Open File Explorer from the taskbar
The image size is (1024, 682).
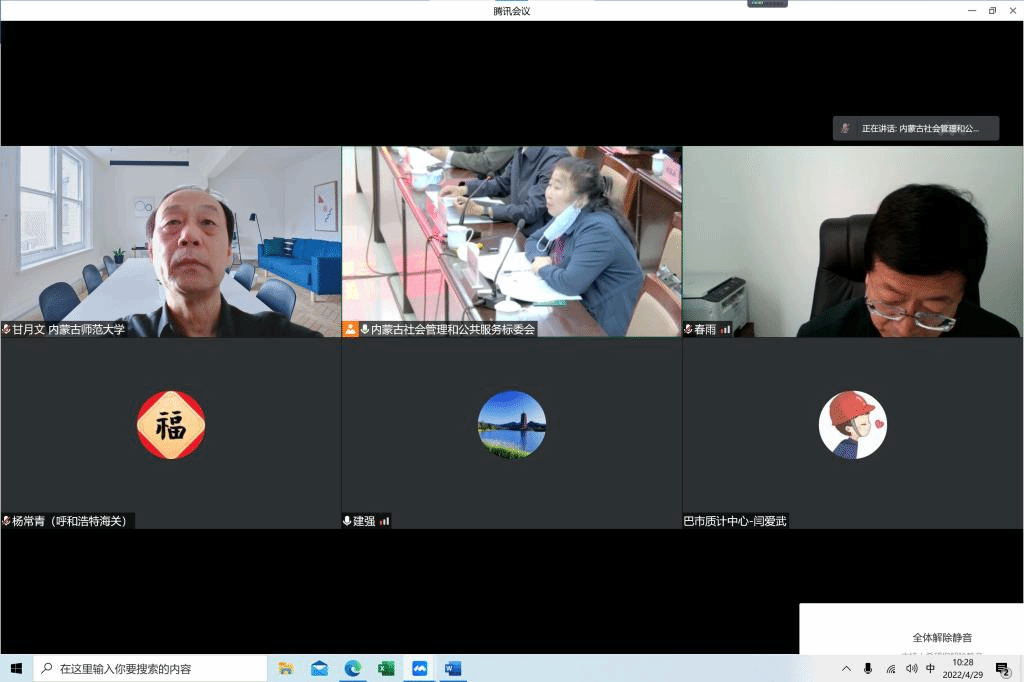click(x=286, y=668)
